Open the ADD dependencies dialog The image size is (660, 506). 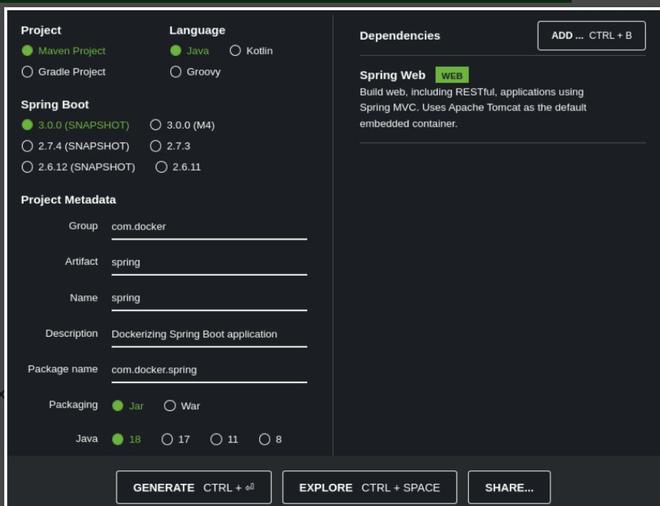click(x=591, y=36)
